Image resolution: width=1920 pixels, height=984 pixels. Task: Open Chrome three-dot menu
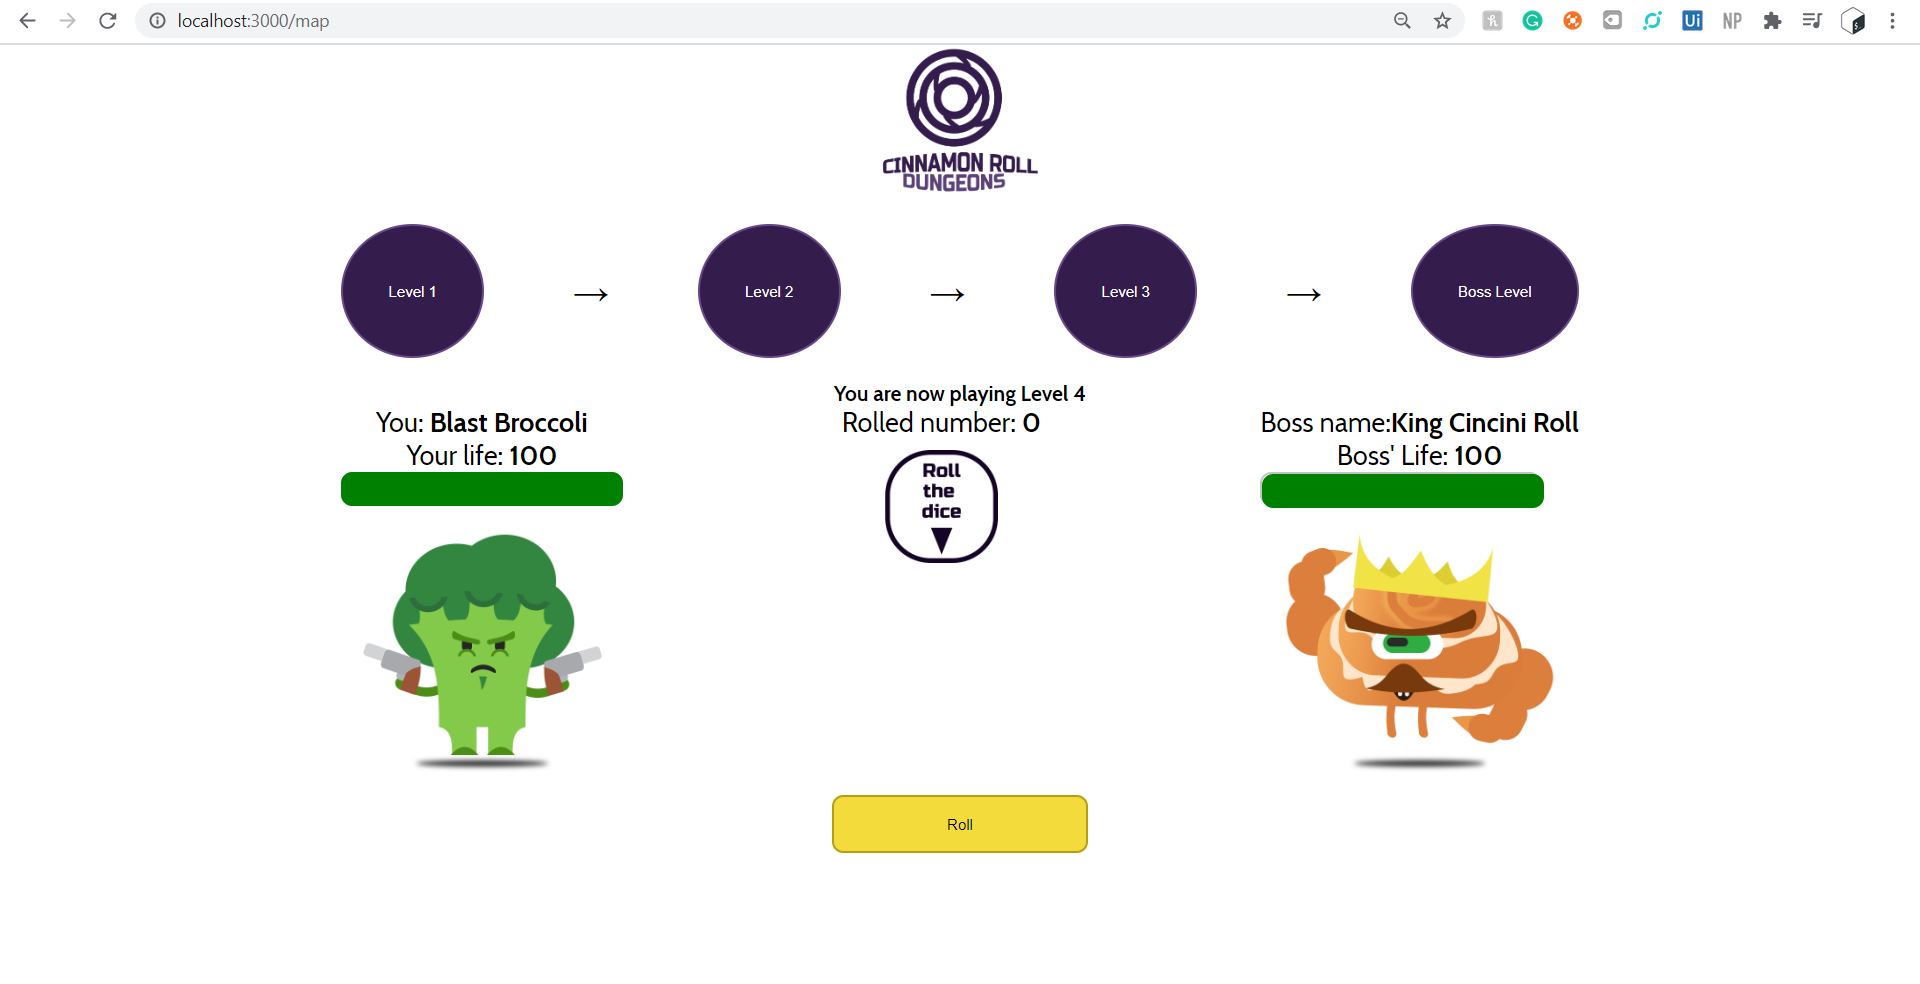pyautogui.click(x=1892, y=21)
